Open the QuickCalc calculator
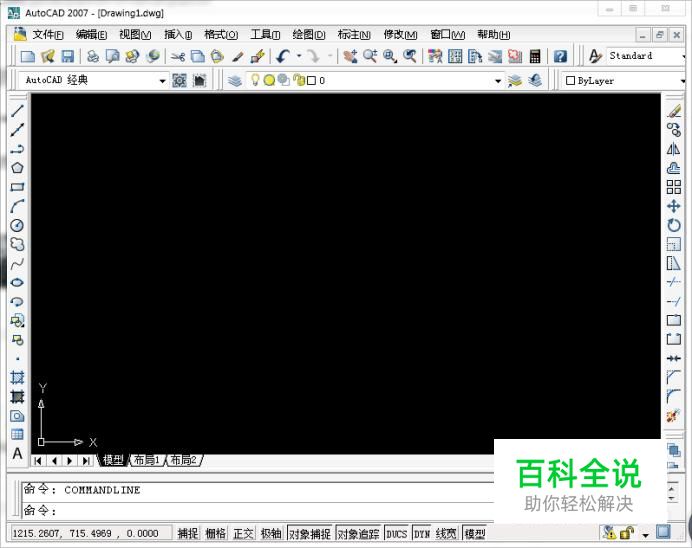Image resolution: width=692 pixels, height=548 pixels. [x=535, y=56]
